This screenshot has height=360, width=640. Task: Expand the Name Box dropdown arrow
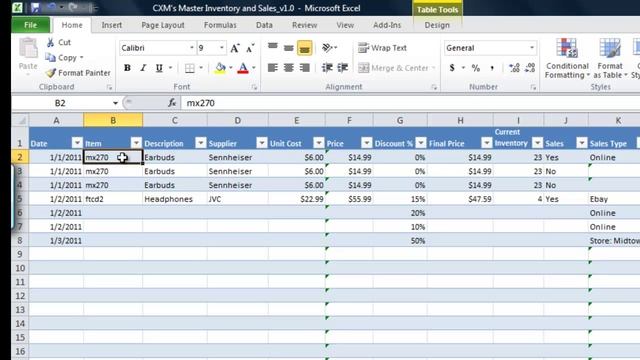[x=115, y=103]
